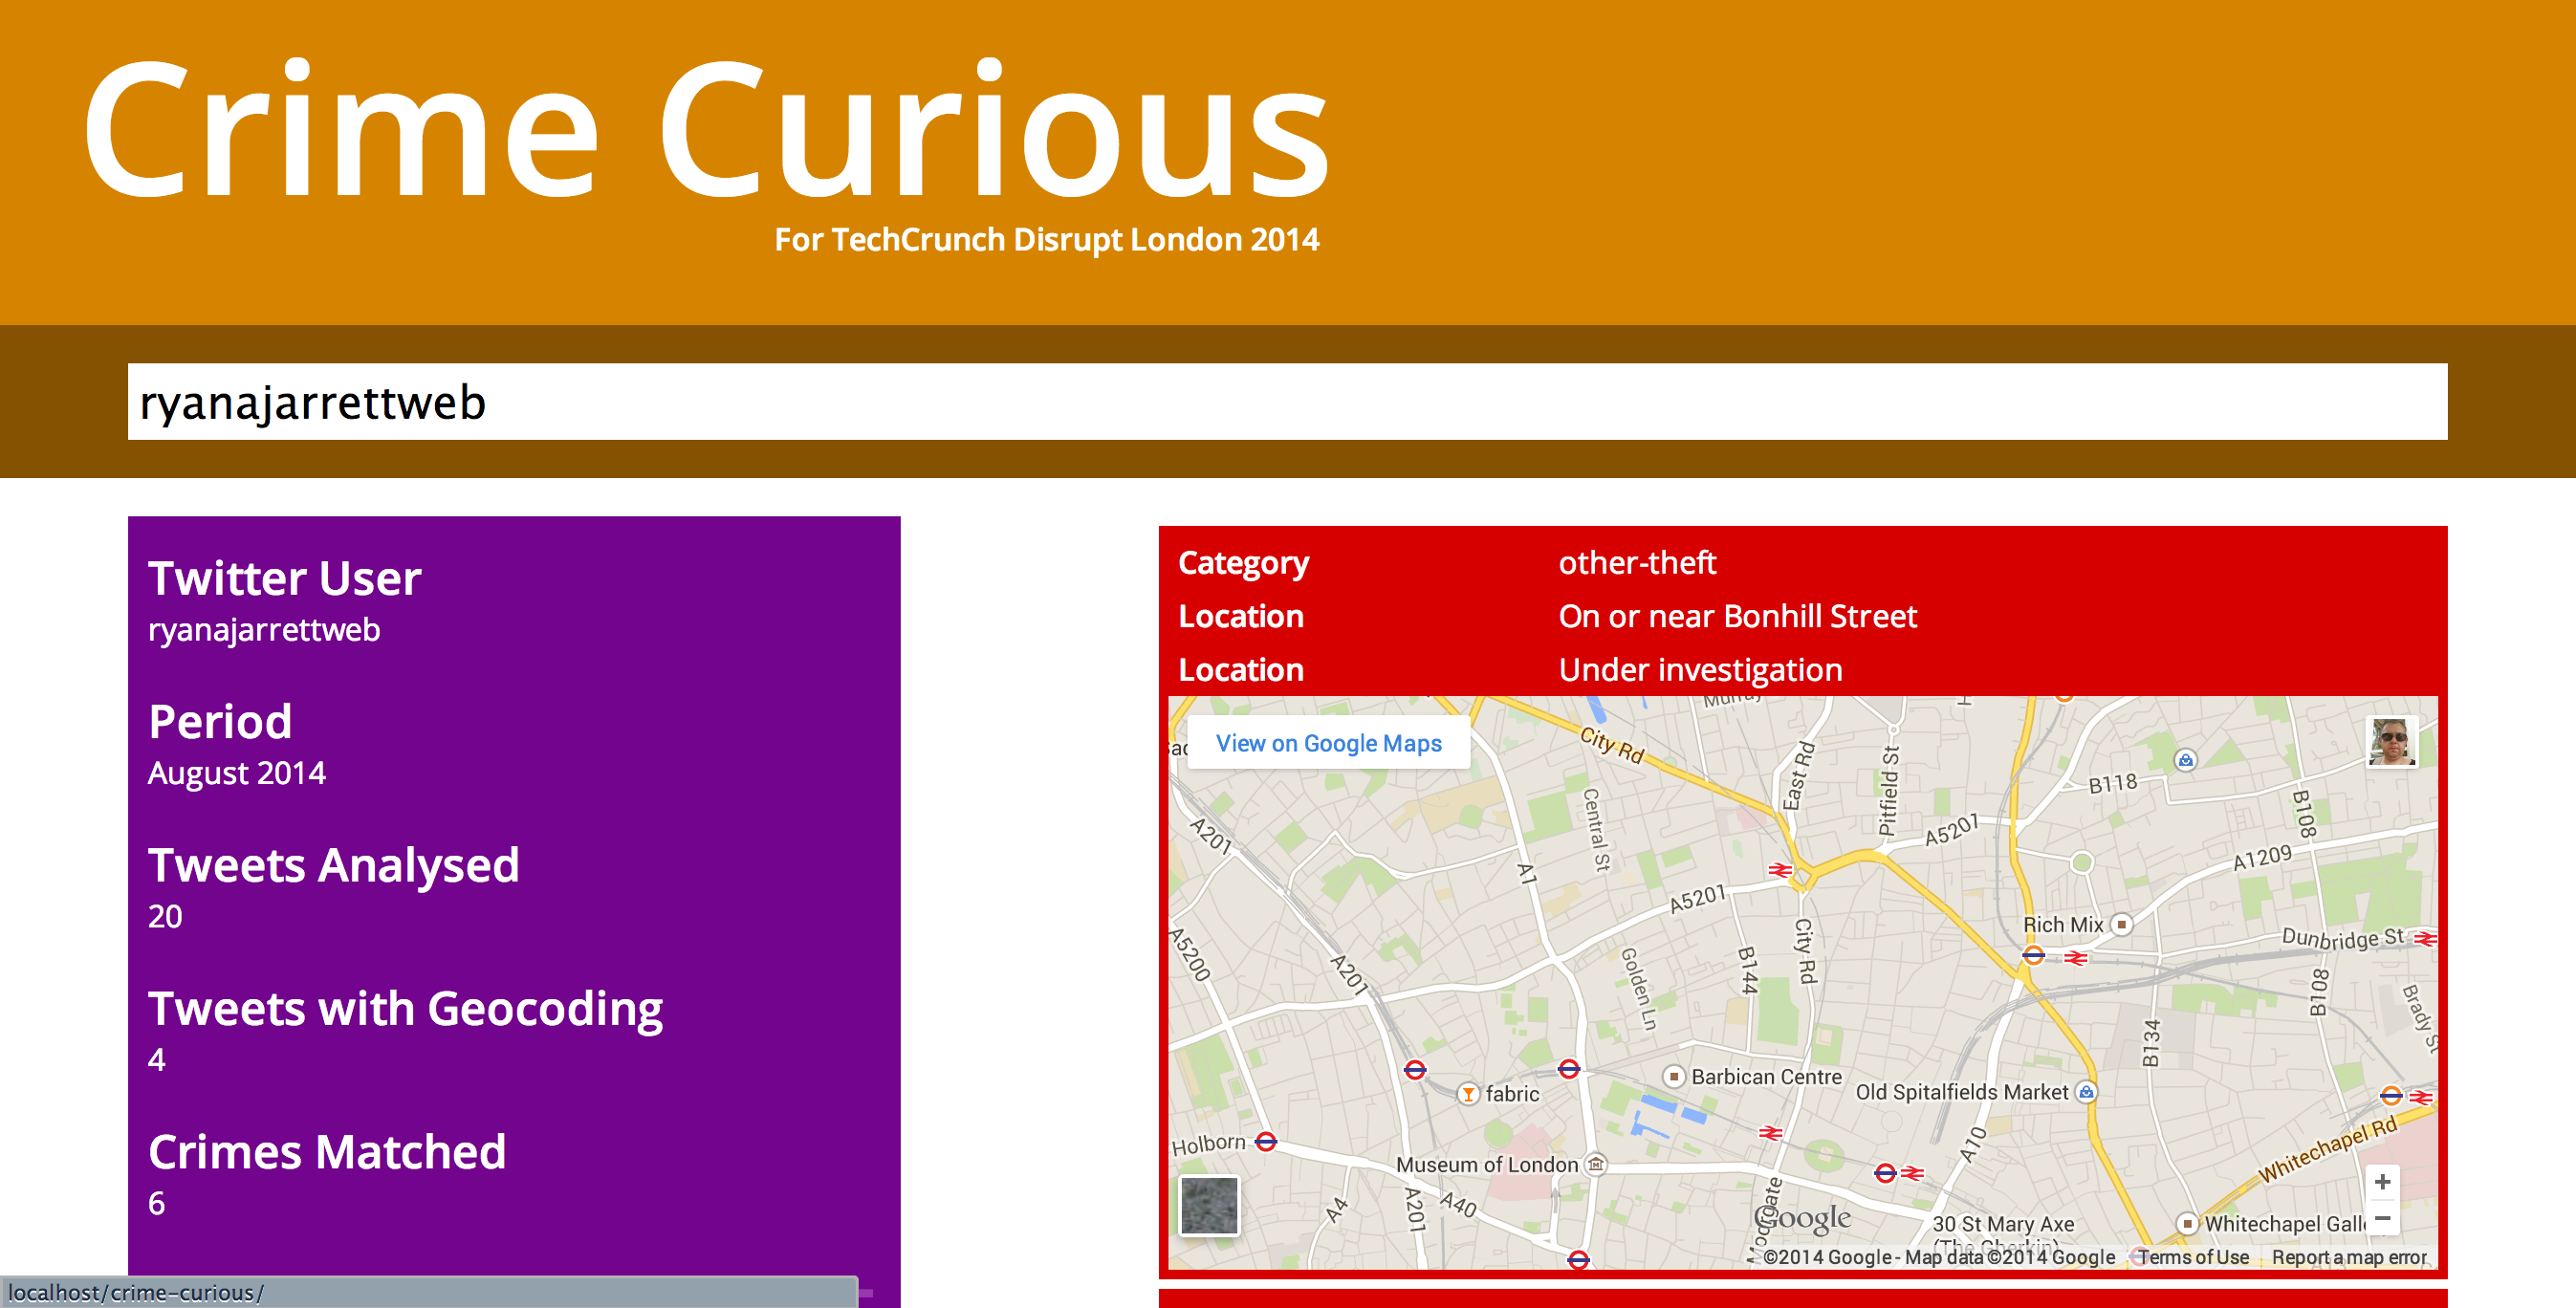The image size is (2576, 1308).
Task: Click the zoom out minus button on map
Action: pyautogui.click(x=2382, y=1218)
